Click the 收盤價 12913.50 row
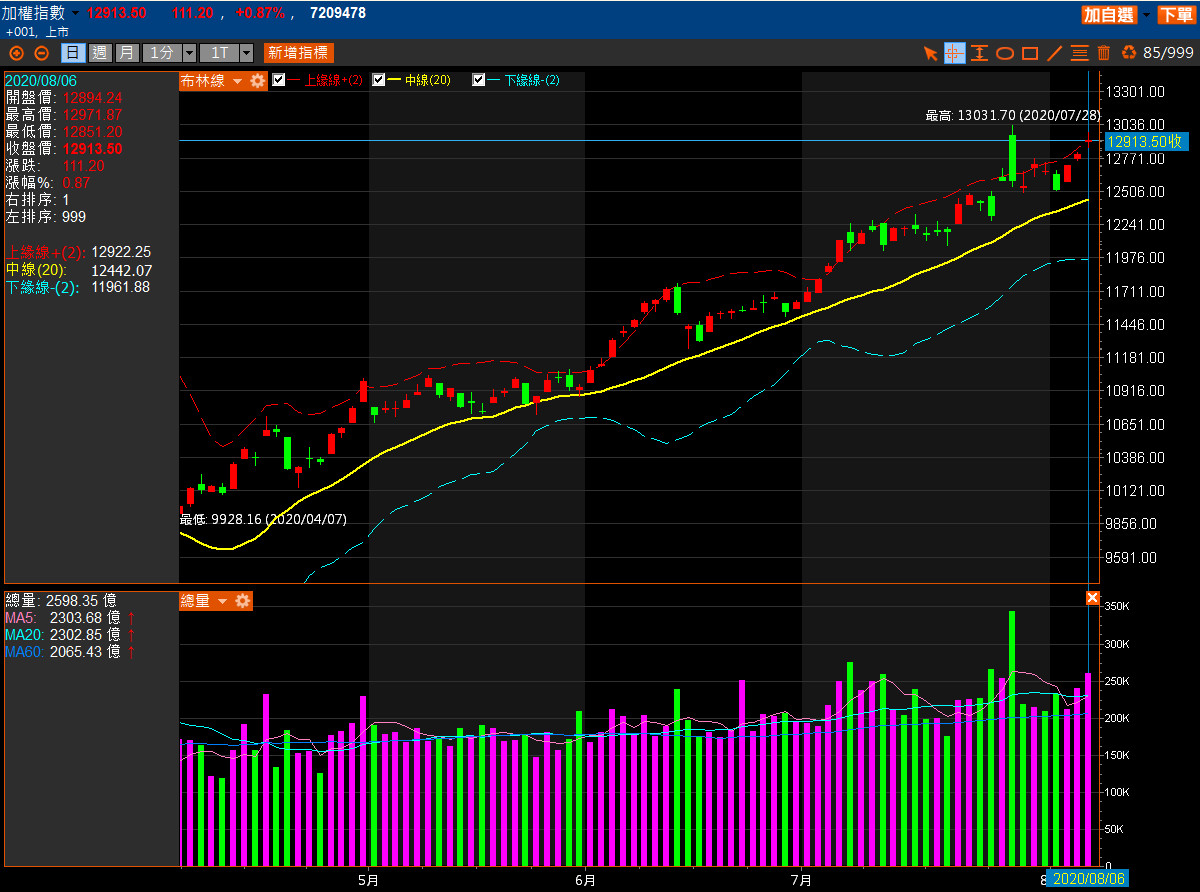 click(64, 148)
